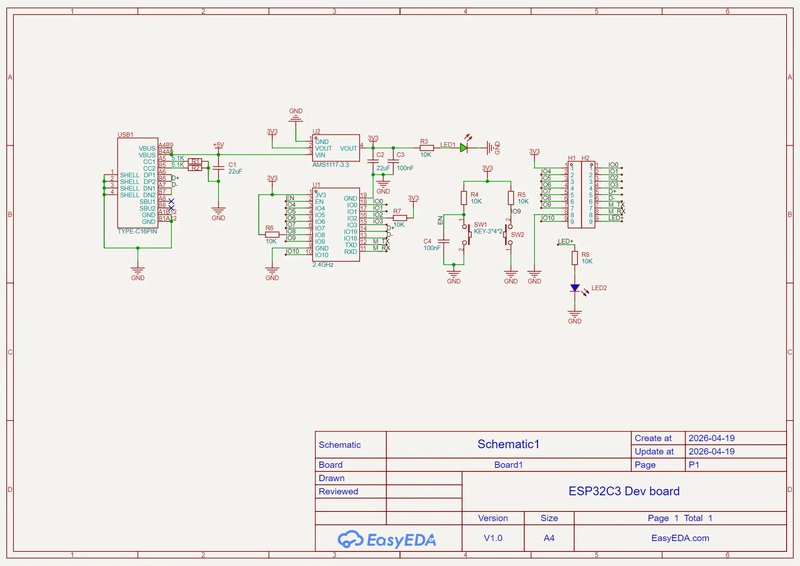
Task: Click the 22uF value of C1
Action: (235, 171)
